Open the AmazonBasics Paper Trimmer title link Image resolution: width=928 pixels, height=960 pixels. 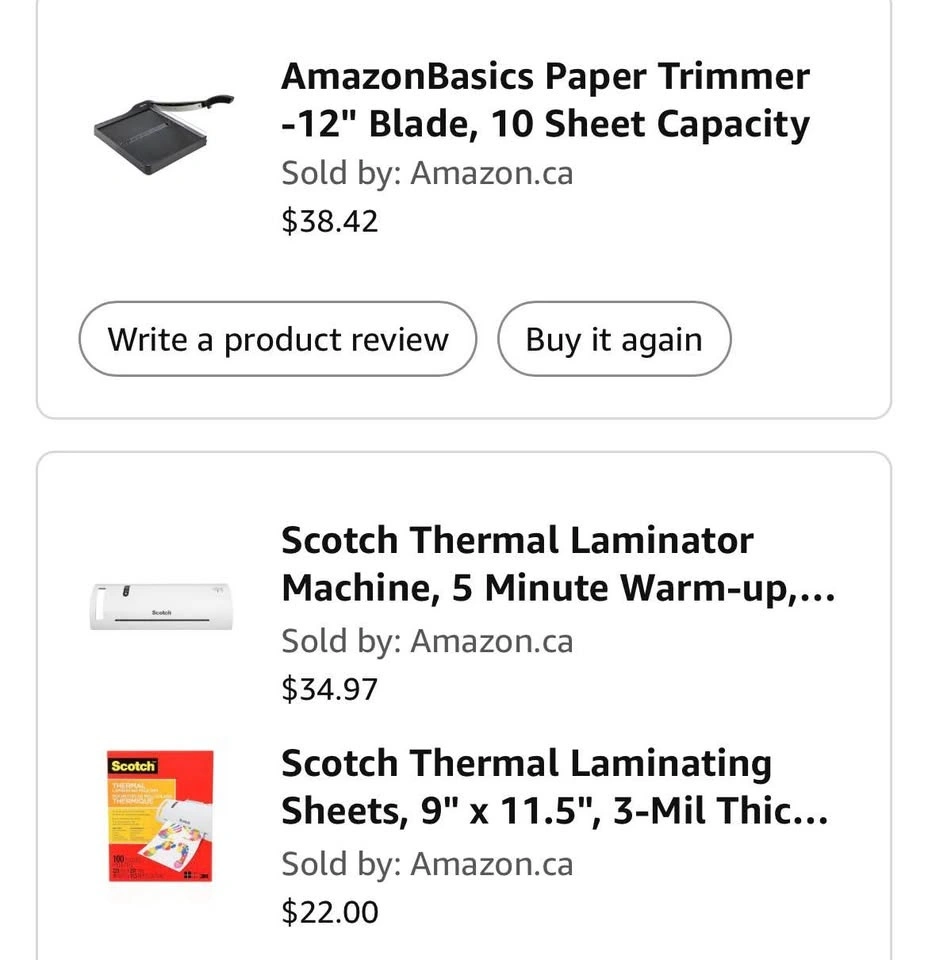click(545, 100)
